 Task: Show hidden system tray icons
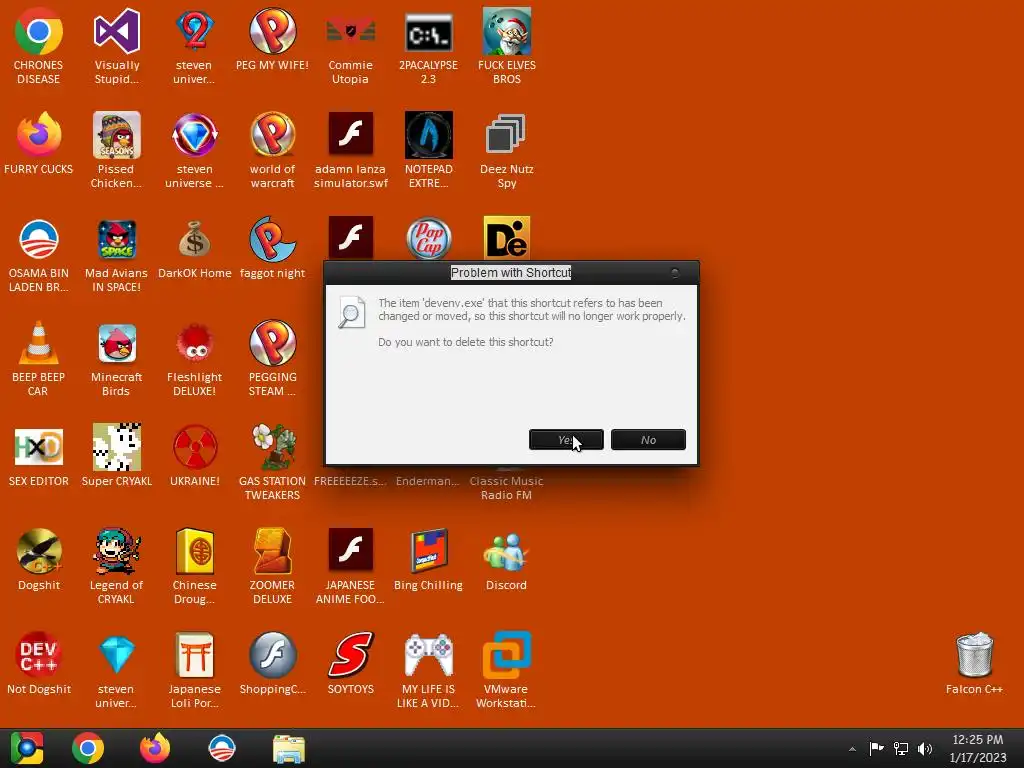852,749
